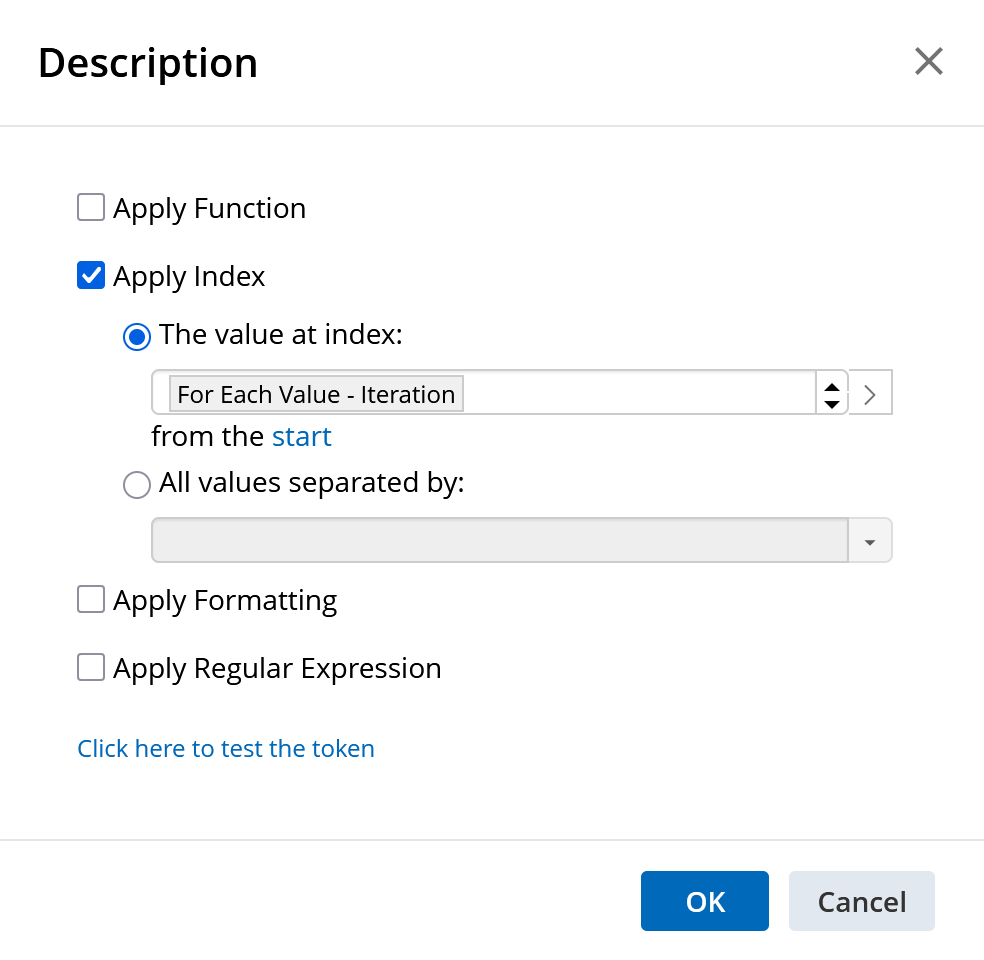The image size is (984, 960).
Task: Enable the Apply Function checkbox
Action: 91,208
